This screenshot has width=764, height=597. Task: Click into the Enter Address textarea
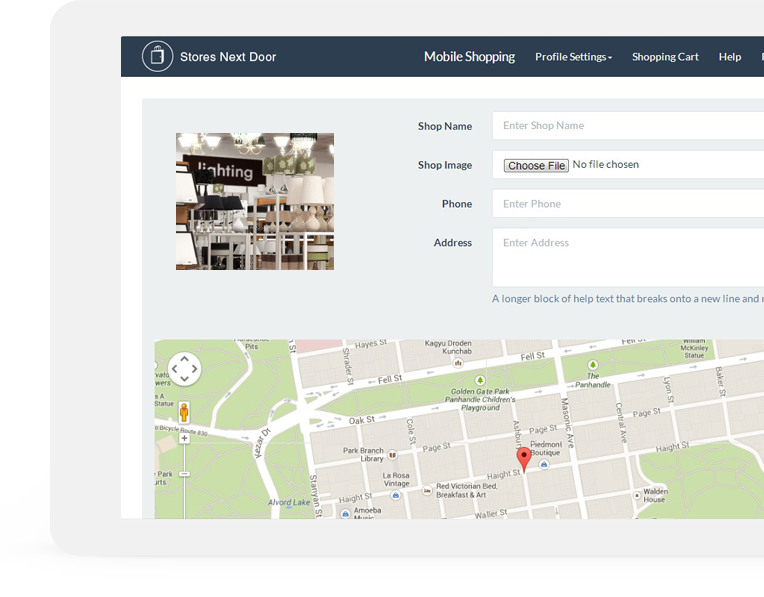628,257
